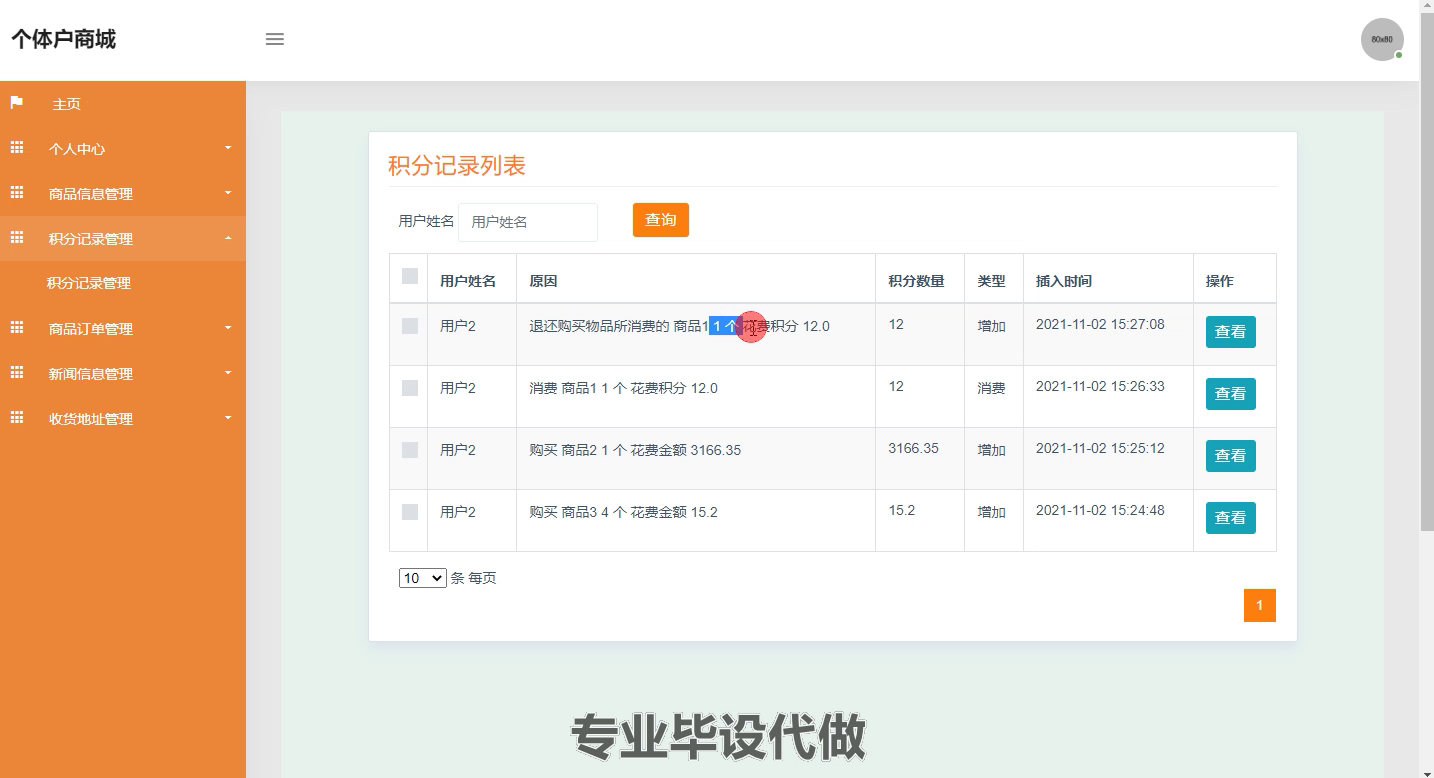
Task: Click the grid icon beside 积分记录管理
Action: pos(17,238)
